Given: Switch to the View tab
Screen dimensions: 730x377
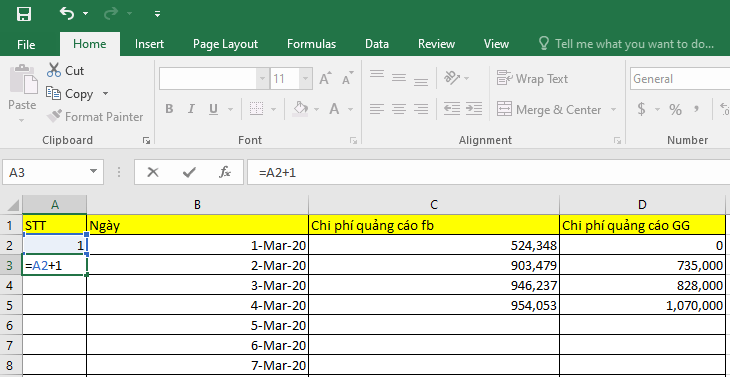Looking at the screenshot, I should pos(496,44).
